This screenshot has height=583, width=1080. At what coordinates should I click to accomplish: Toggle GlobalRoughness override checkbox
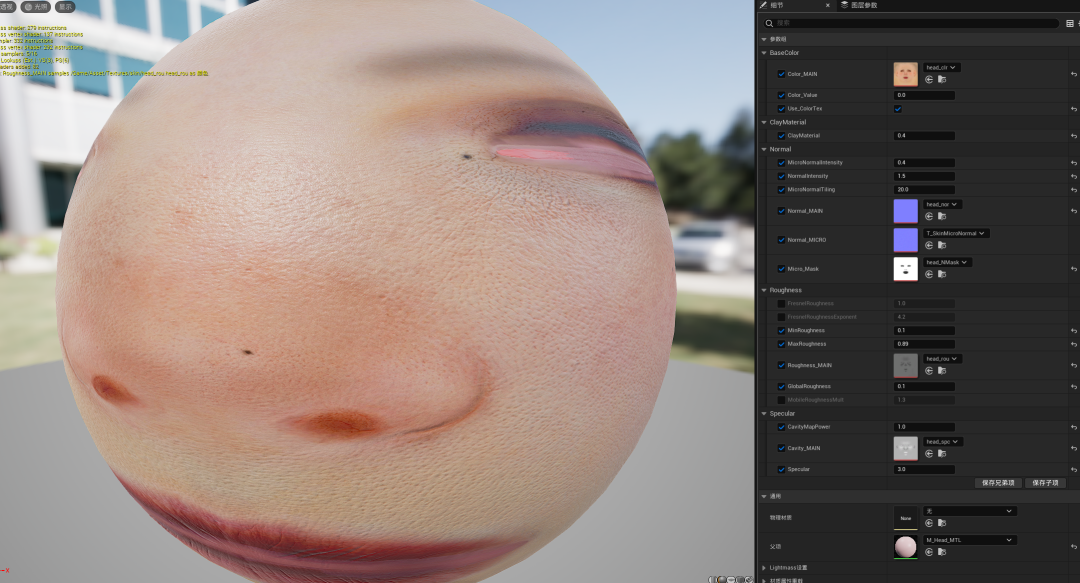coord(781,387)
